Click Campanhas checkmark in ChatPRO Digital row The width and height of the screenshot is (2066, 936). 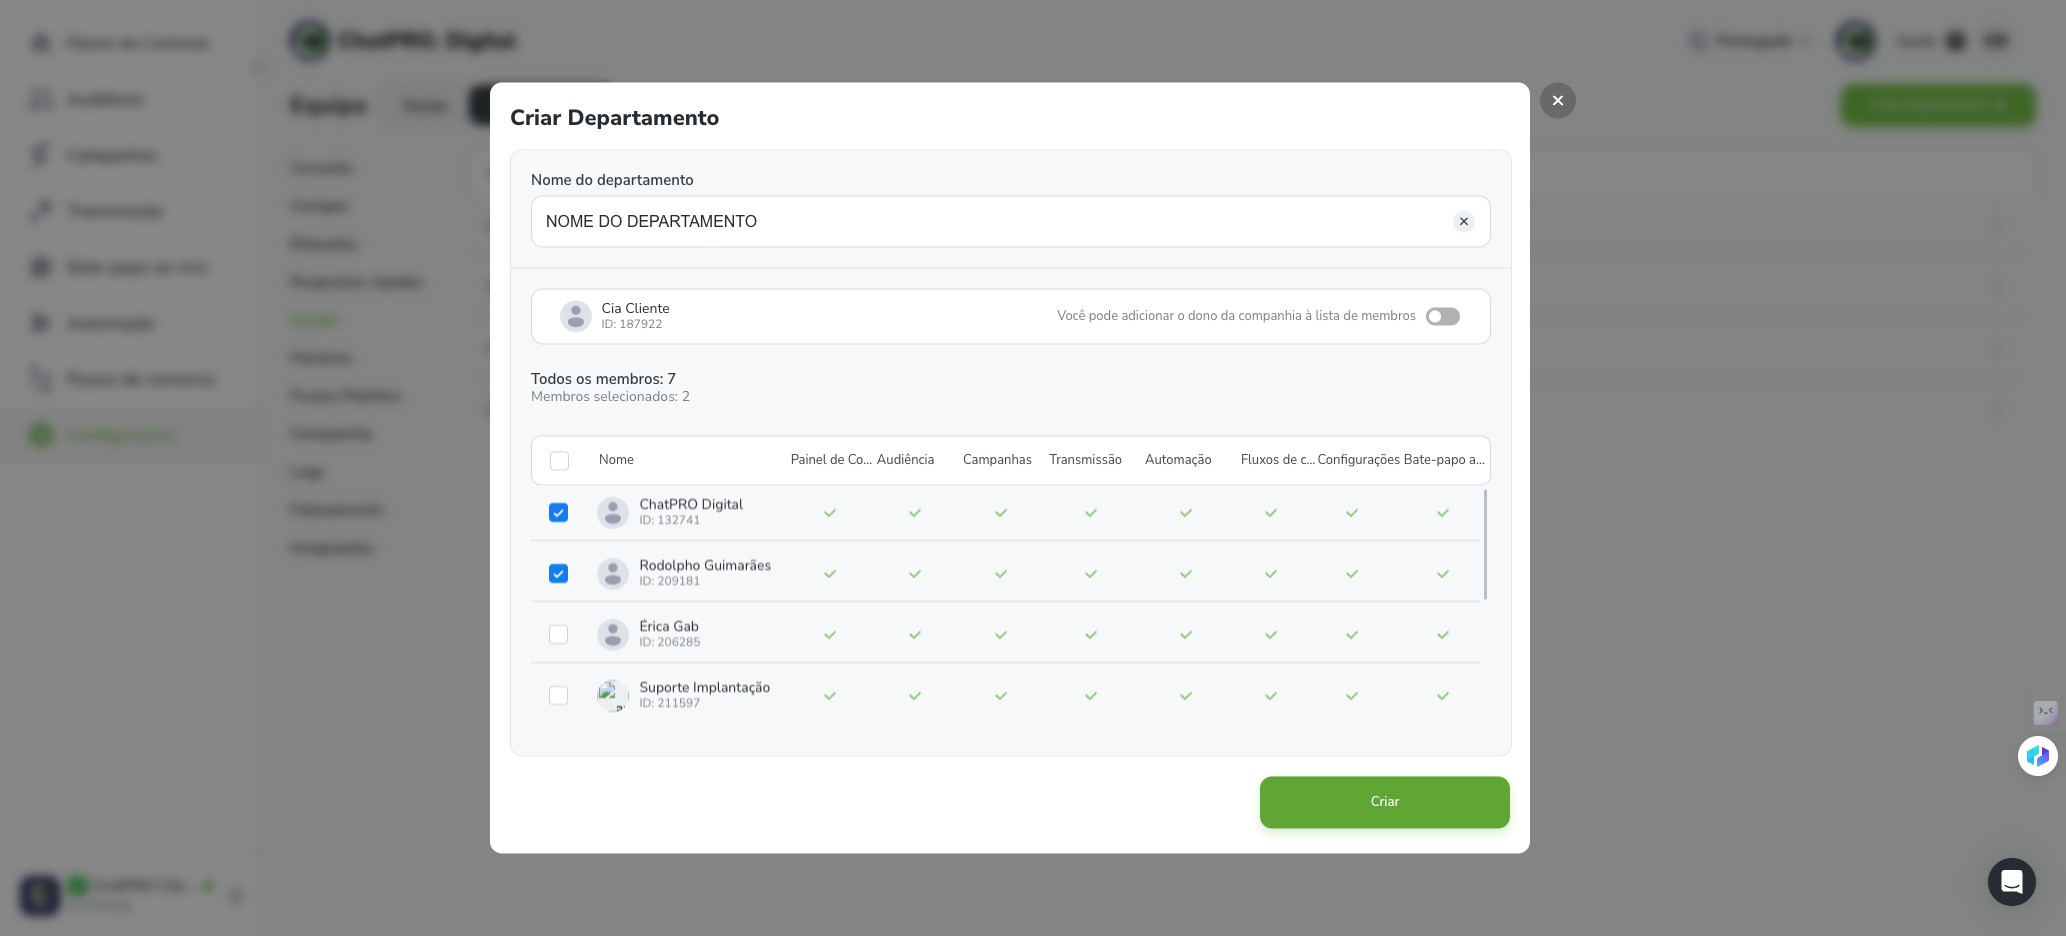click(x=1001, y=513)
